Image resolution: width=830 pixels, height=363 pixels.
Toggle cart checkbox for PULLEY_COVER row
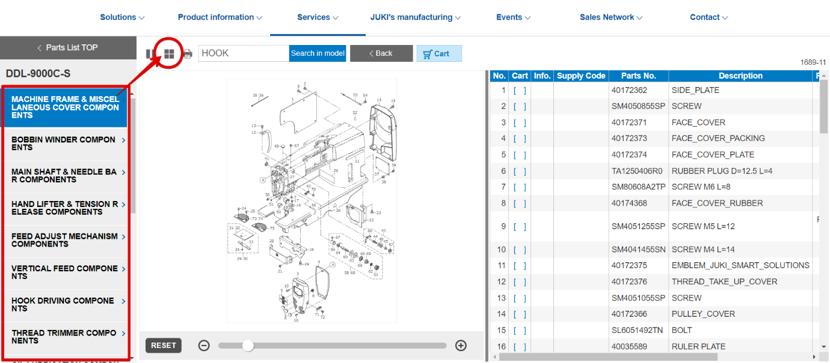(520, 314)
